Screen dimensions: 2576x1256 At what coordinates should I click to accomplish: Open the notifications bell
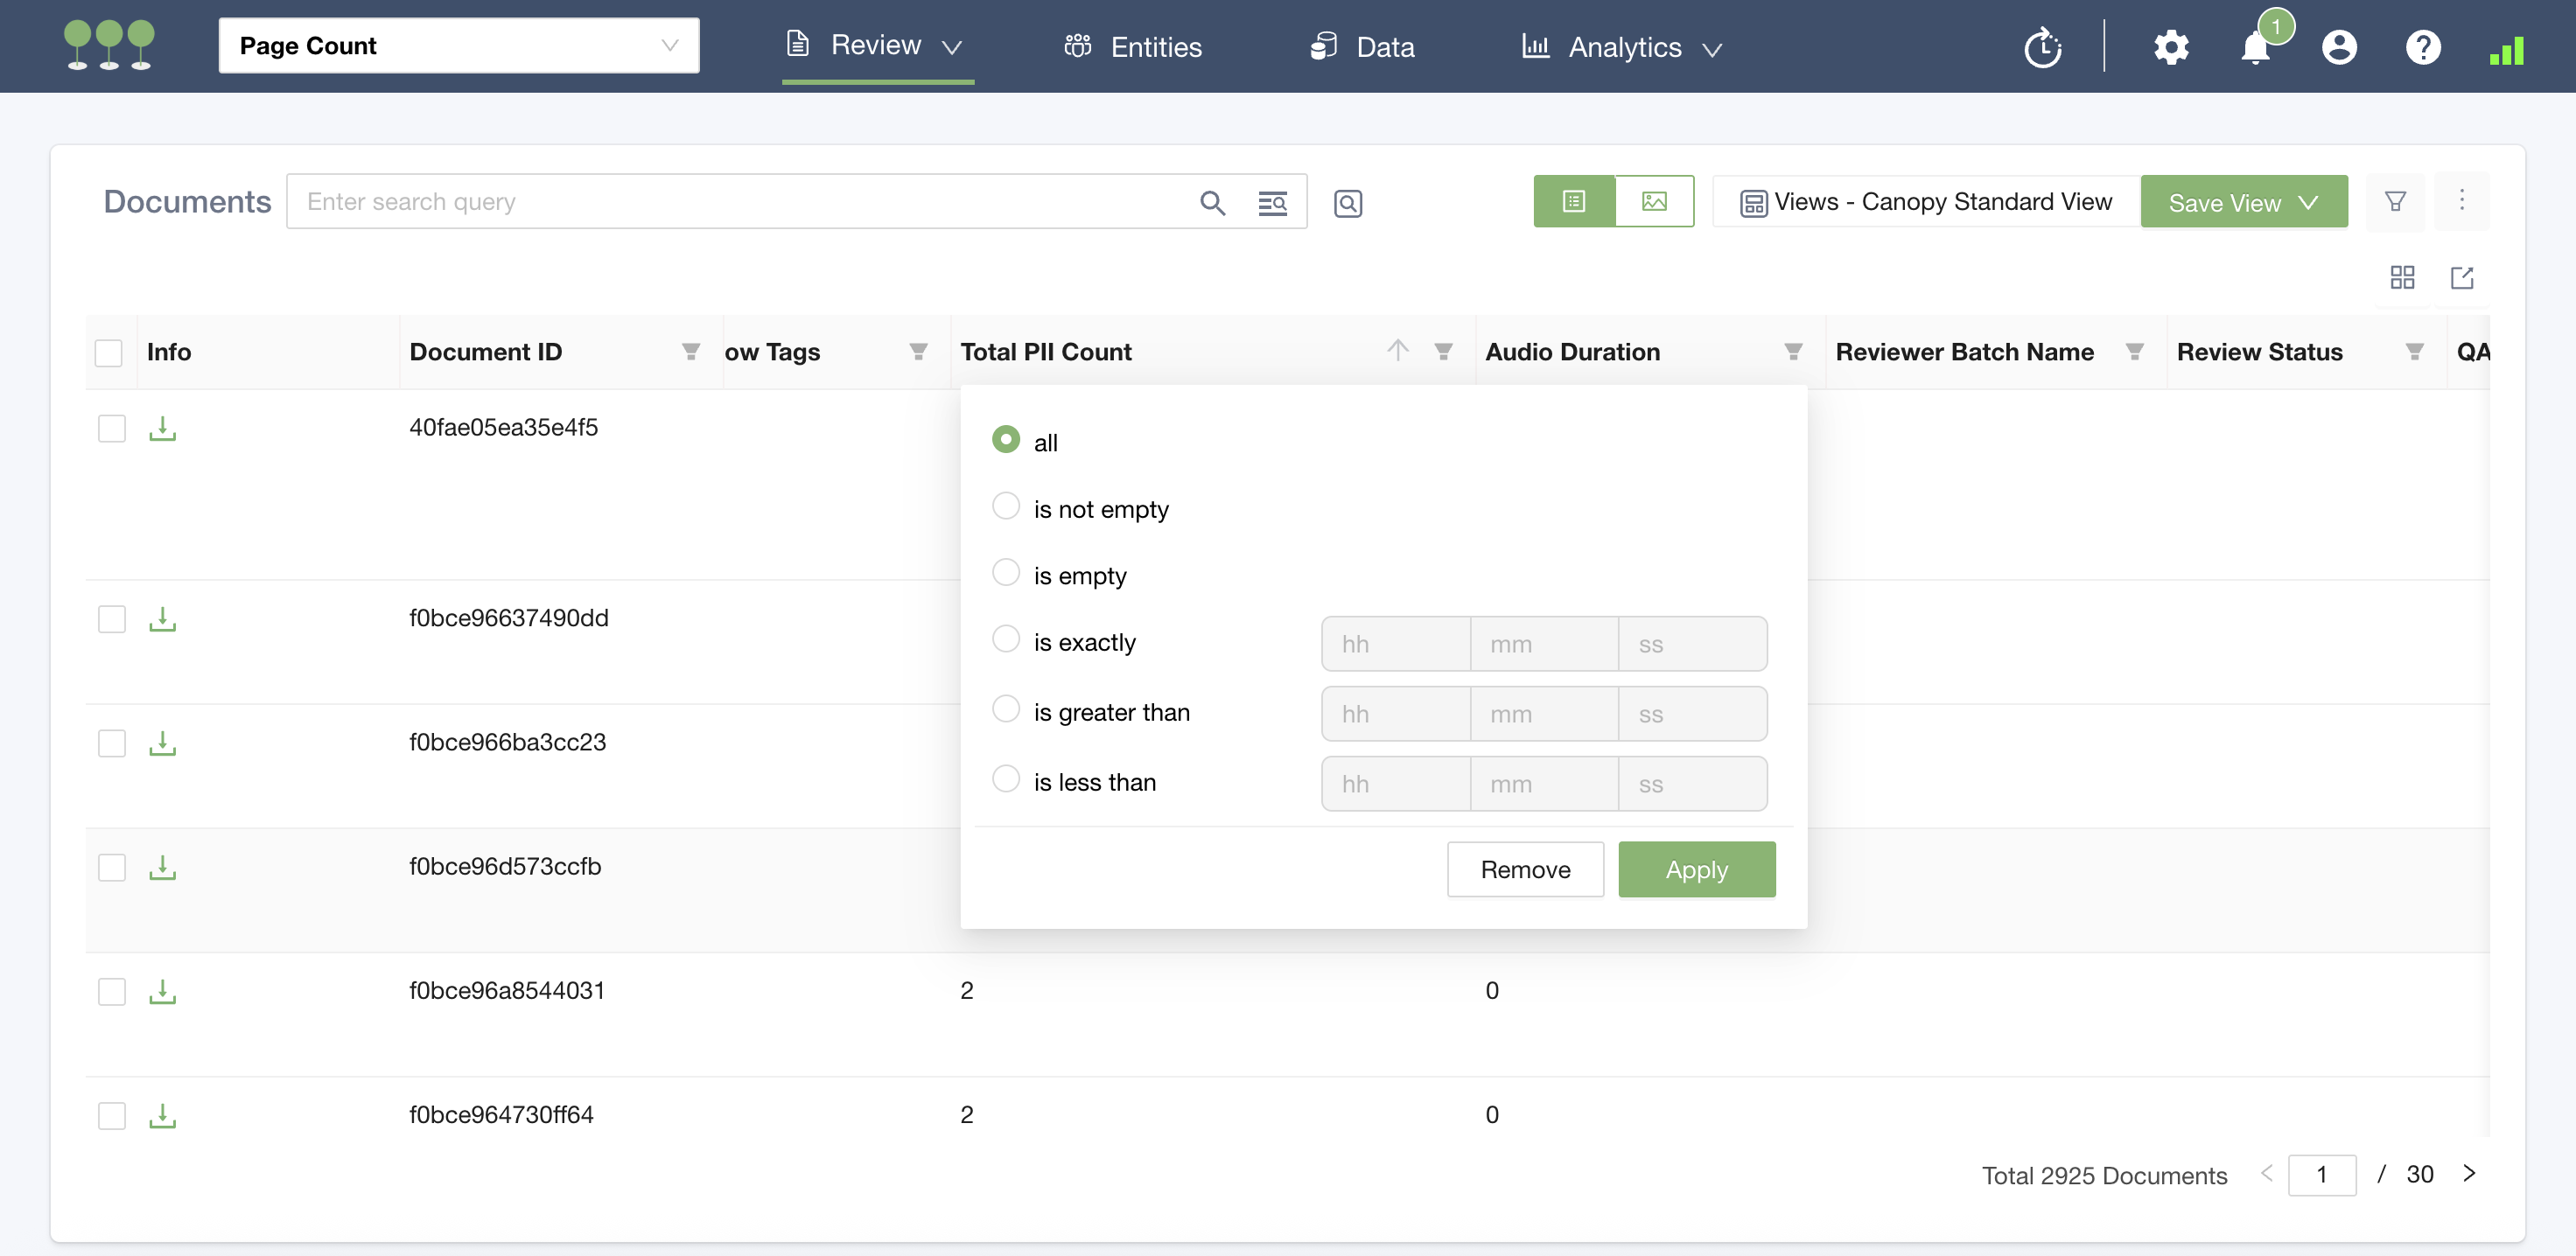point(2255,48)
